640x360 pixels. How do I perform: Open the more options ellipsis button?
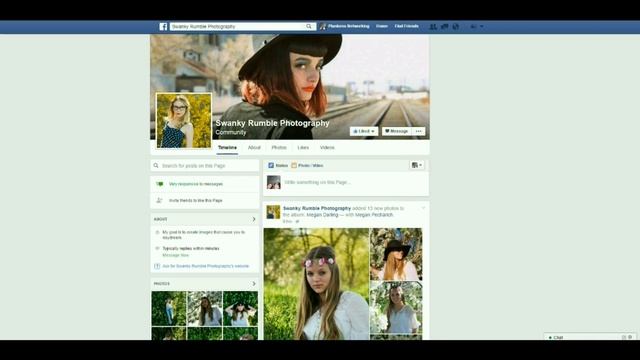pyautogui.click(x=418, y=131)
